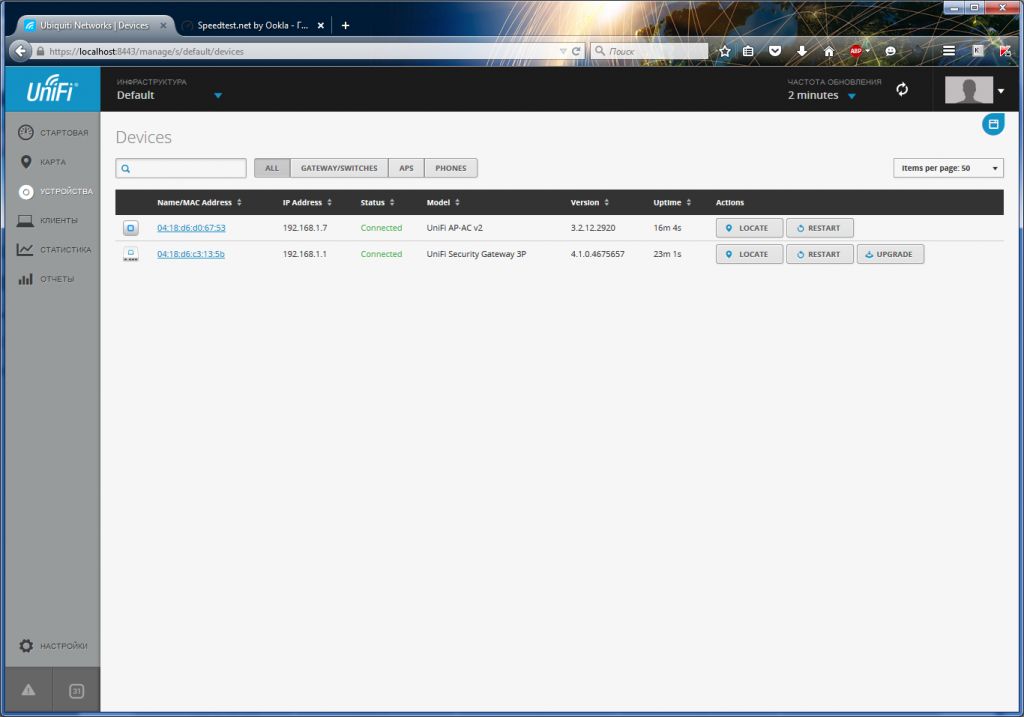Click UPGRADE for the Security Gateway
Screen dimensions: 1024x717
coord(890,254)
